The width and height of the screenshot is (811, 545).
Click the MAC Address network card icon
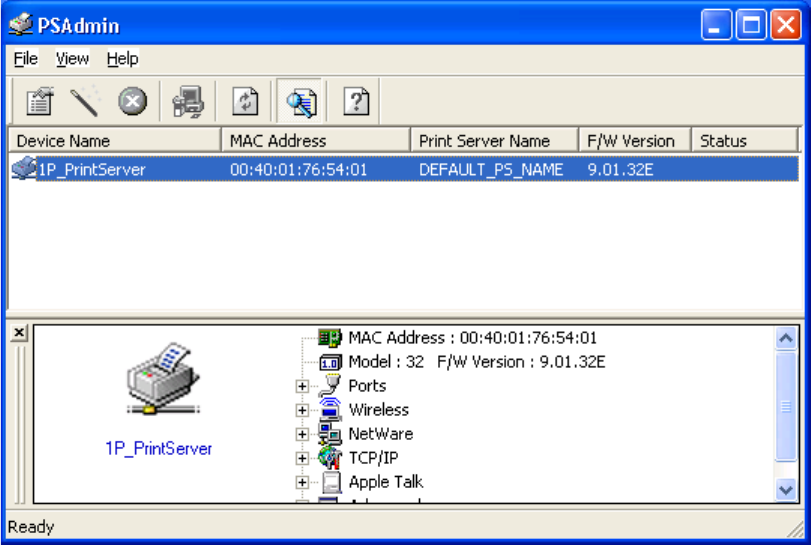click(329, 338)
